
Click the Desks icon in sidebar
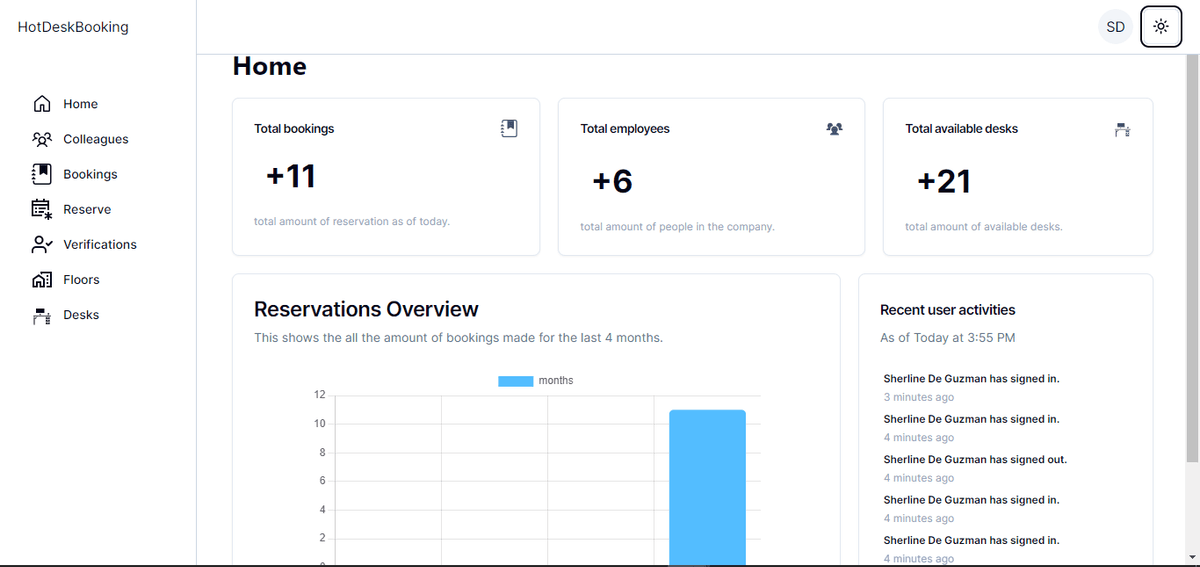(x=42, y=315)
